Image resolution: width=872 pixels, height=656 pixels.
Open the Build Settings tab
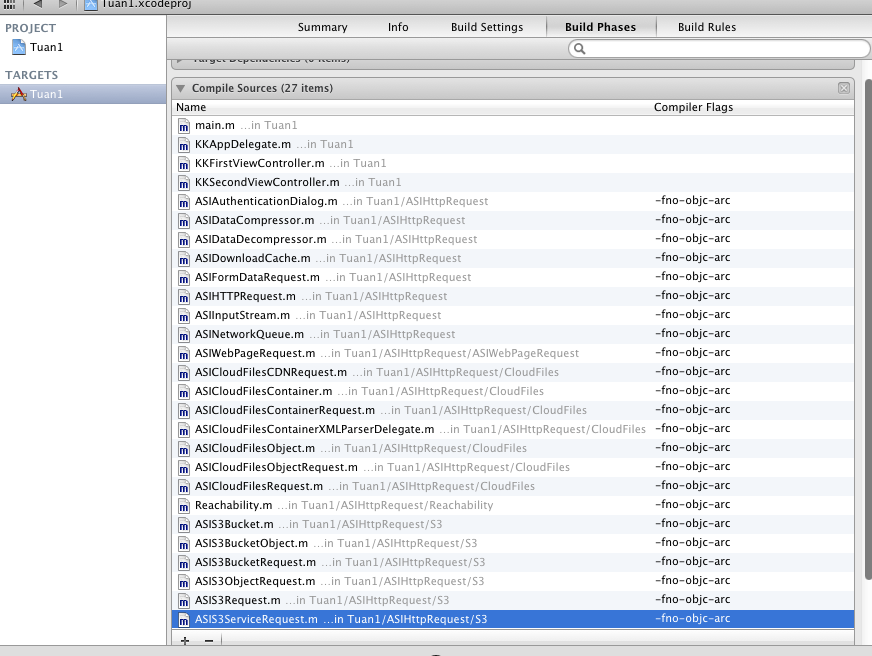click(x=487, y=27)
